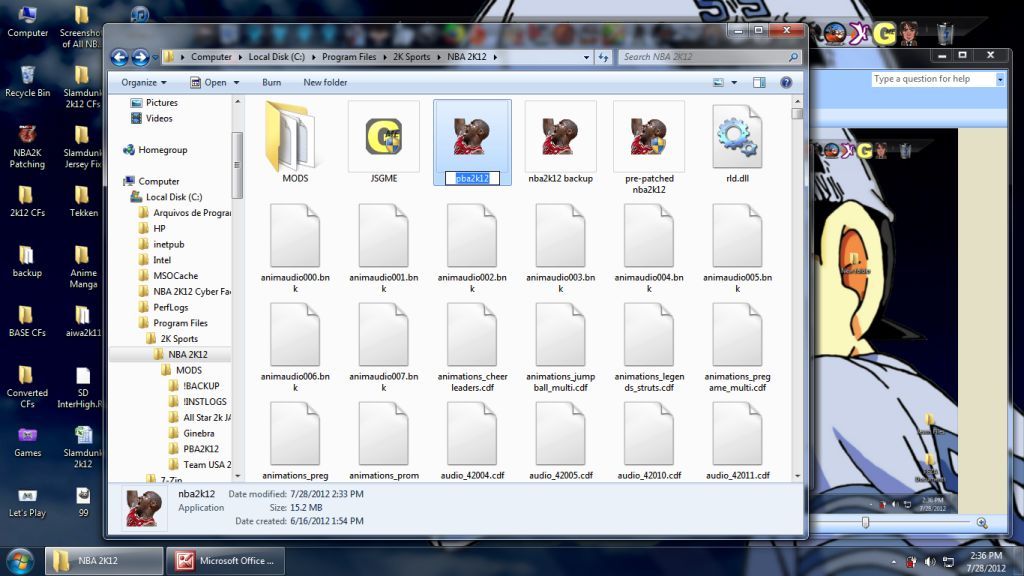The width and height of the screenshot is (1024, 576).
Task: Open the MODS folder icon in file list
Action: 295,136
